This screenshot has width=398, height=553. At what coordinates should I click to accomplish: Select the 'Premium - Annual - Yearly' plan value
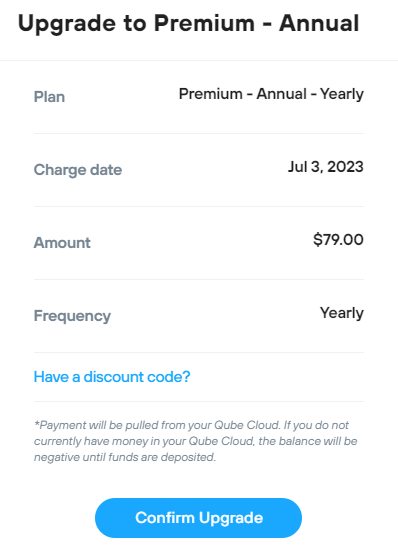(x=271, y=94)
